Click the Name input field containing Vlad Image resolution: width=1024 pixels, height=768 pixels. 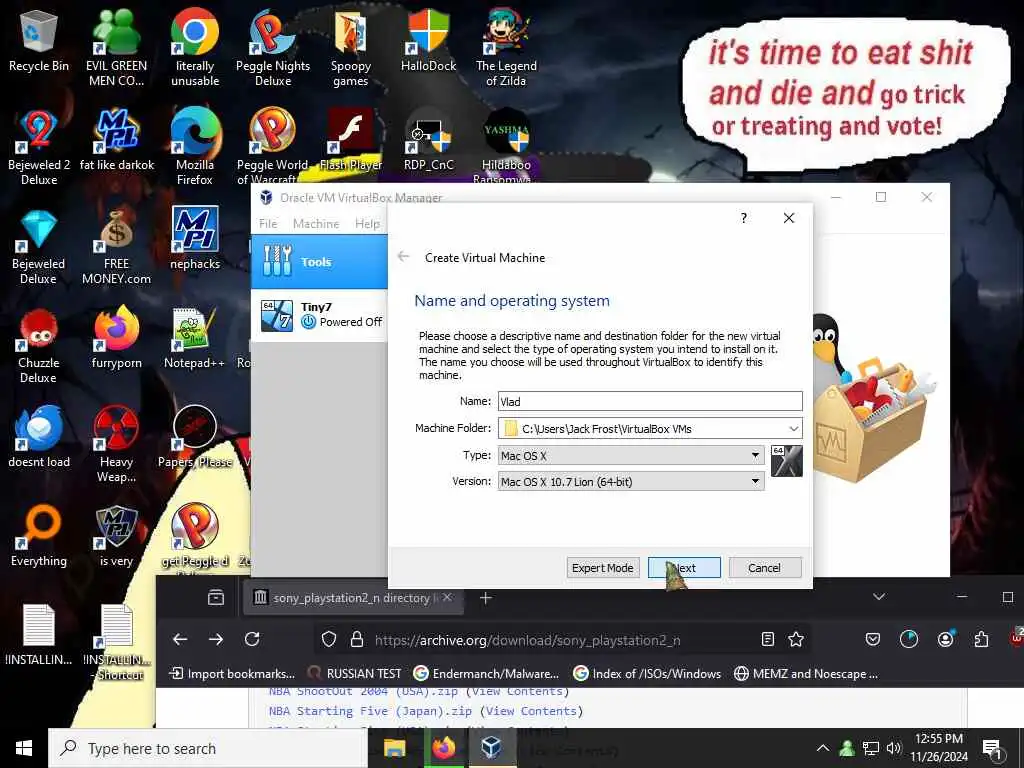[650, 402]
